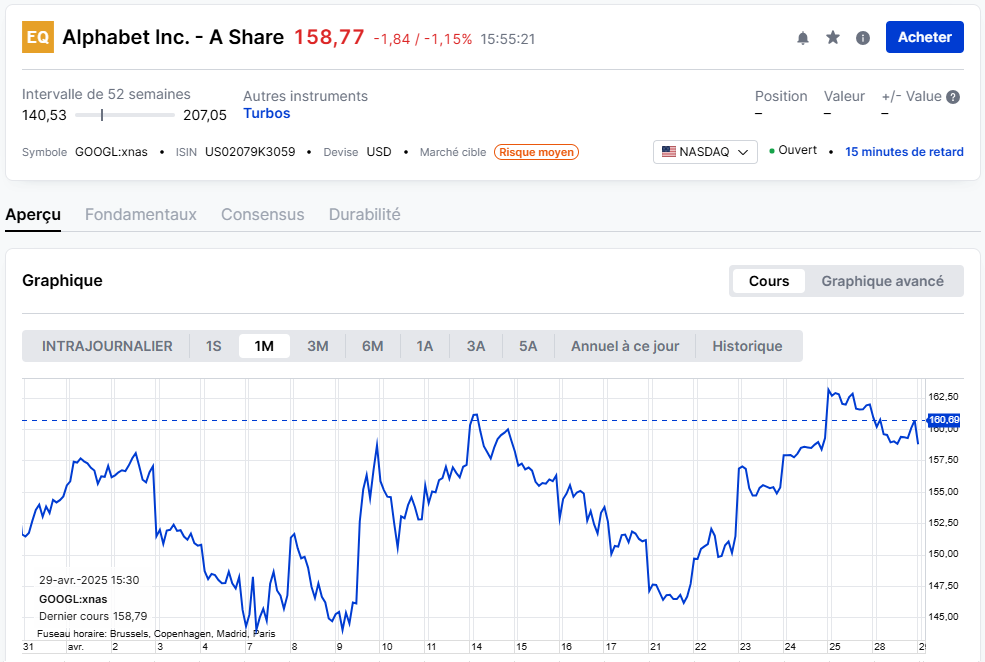Open the info circle icon
Screen dimensions: 985x662
[x=863, y=38]
